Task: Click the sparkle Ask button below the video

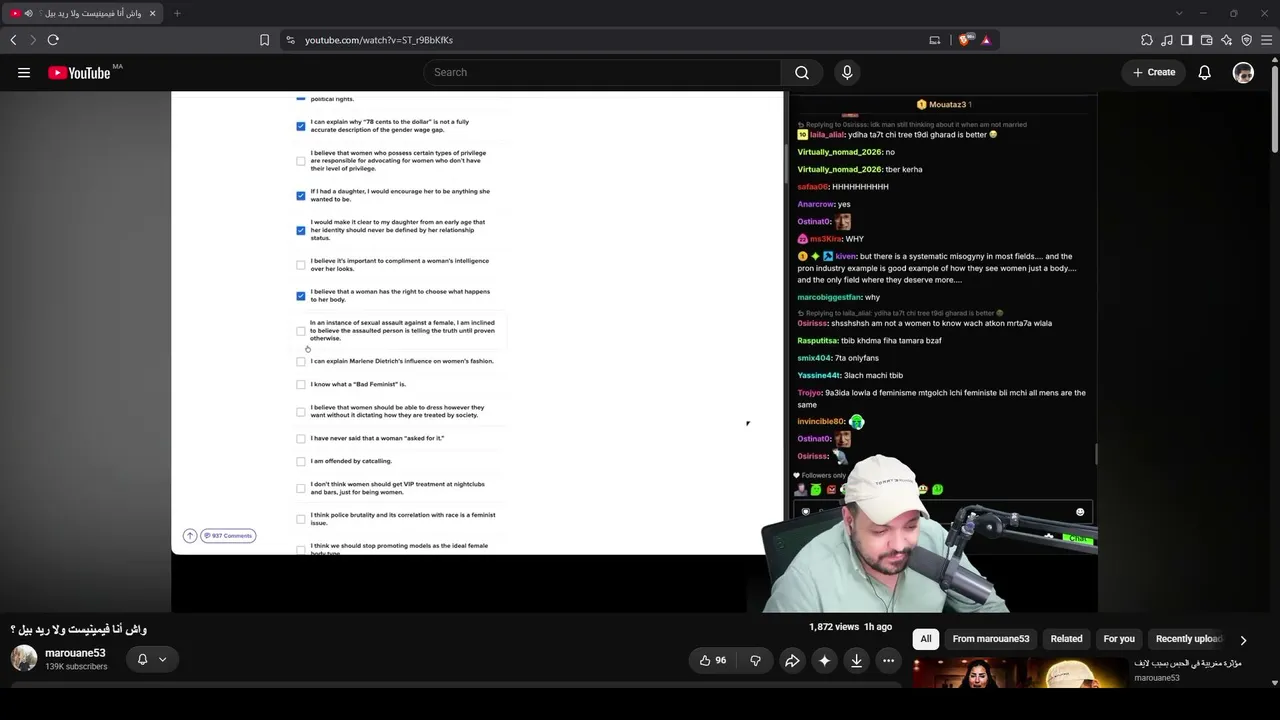Action: point(824,660)
